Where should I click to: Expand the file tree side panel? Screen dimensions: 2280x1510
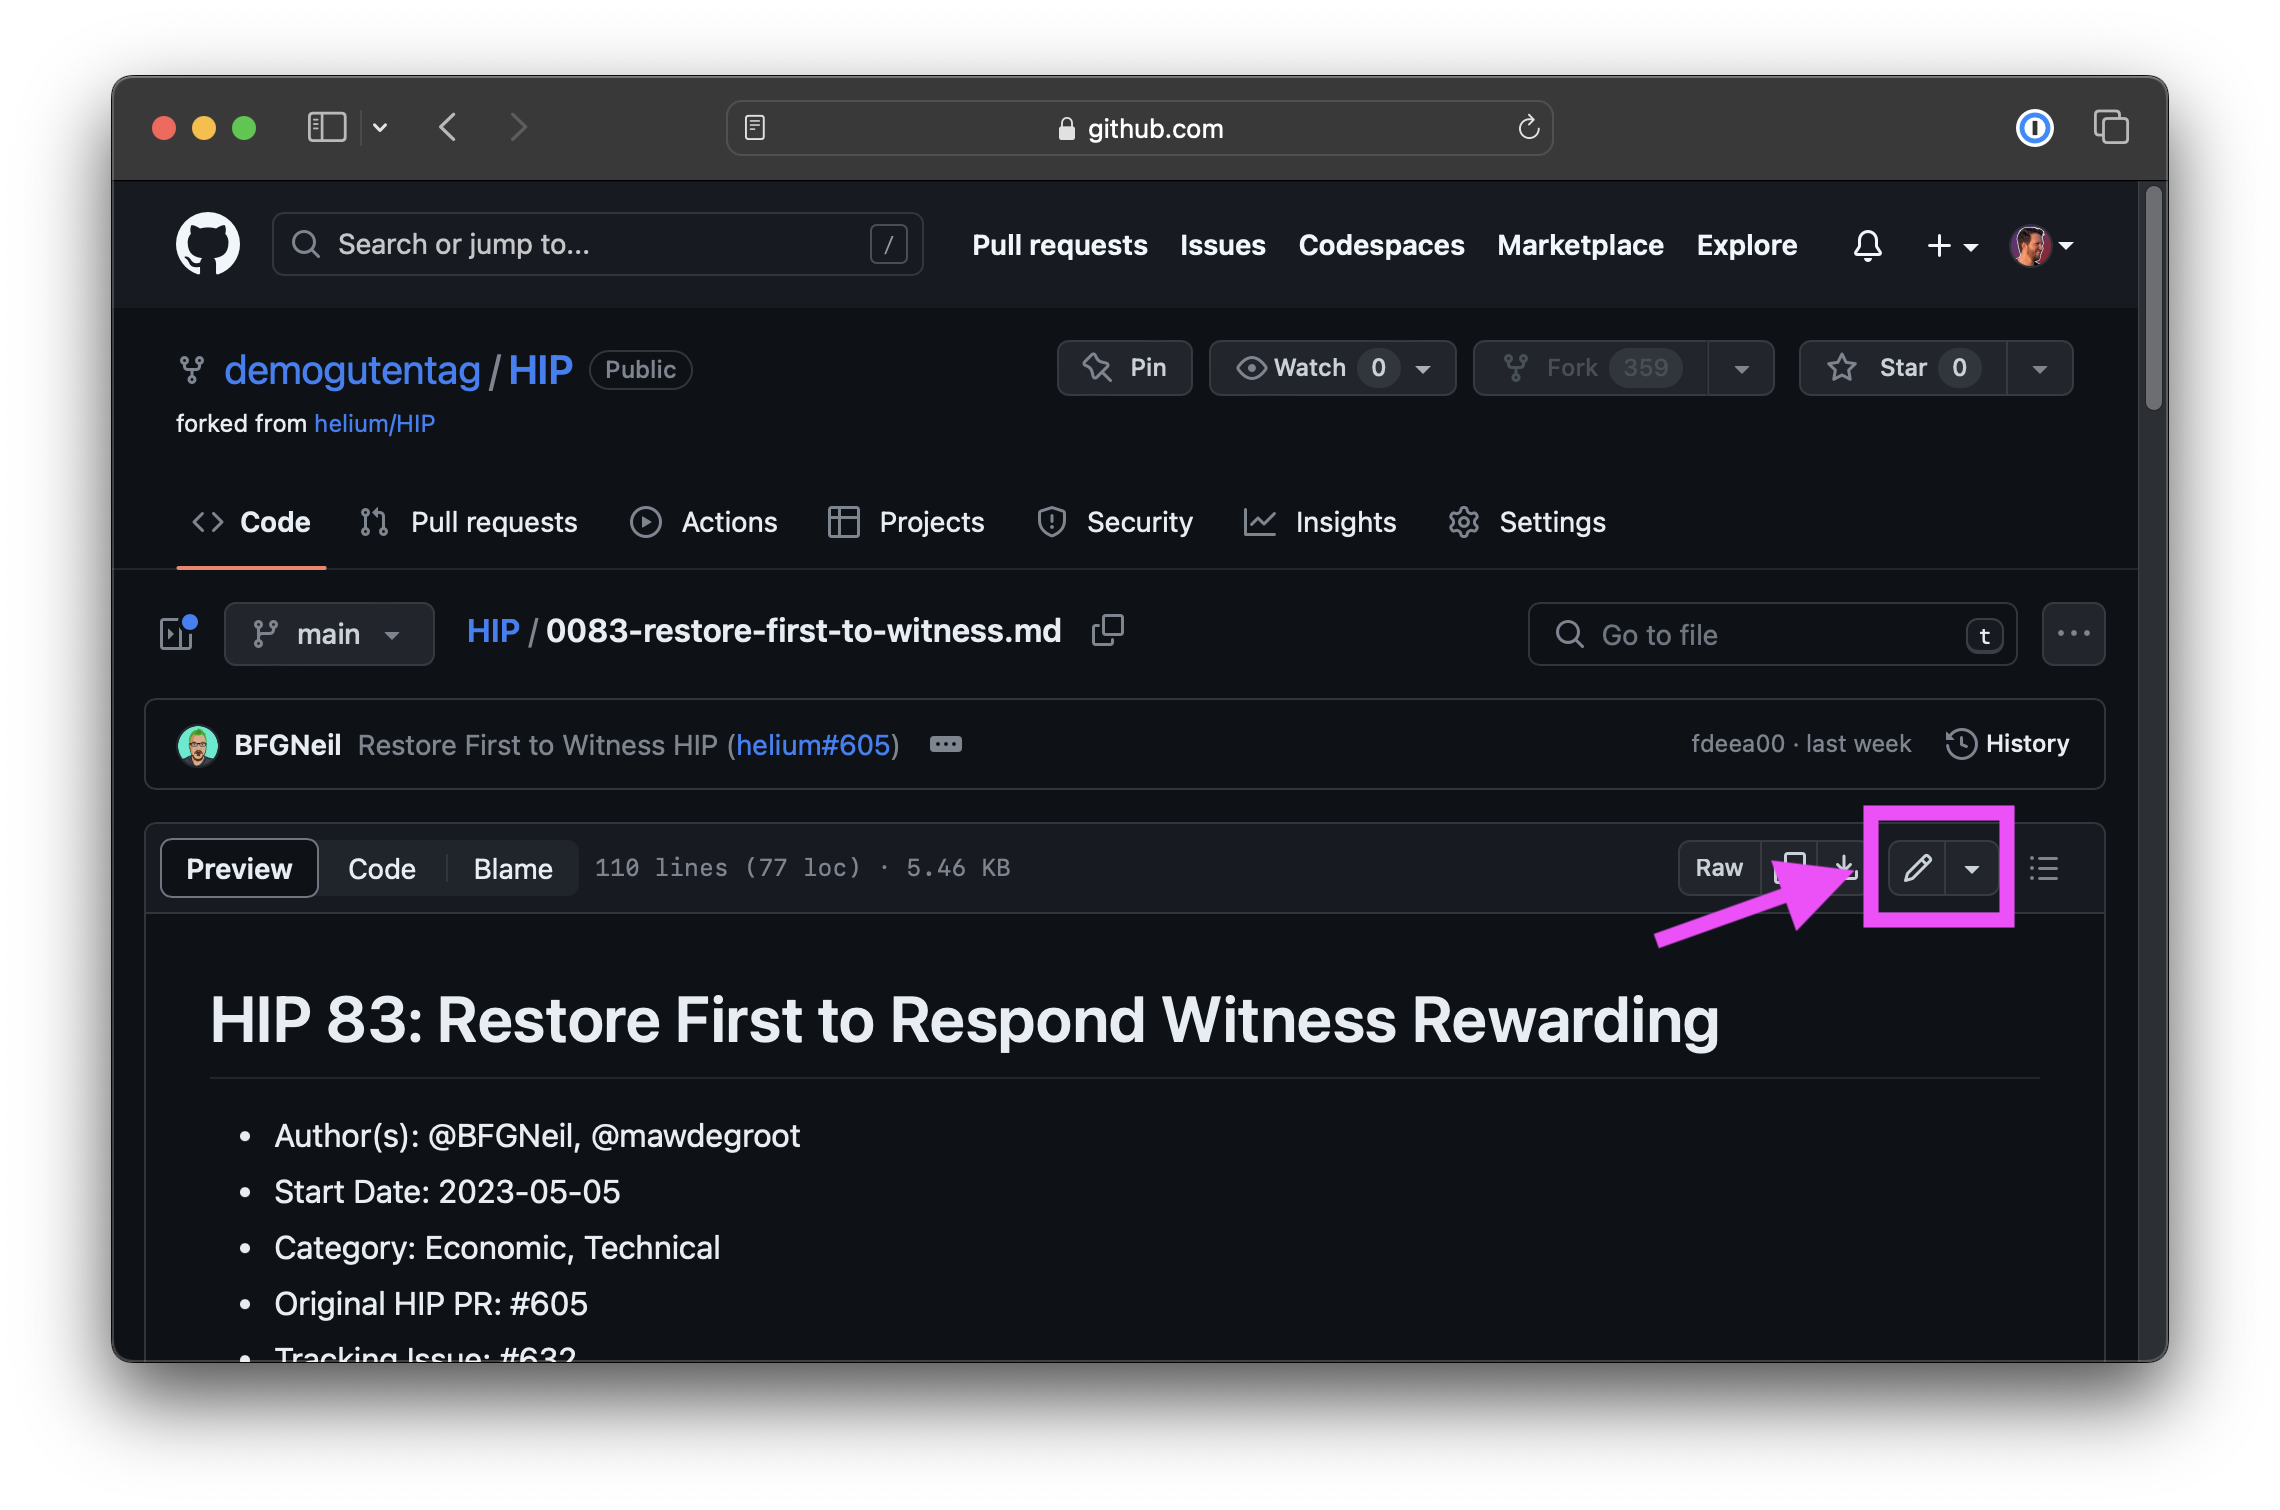click(x=178, y=633)
